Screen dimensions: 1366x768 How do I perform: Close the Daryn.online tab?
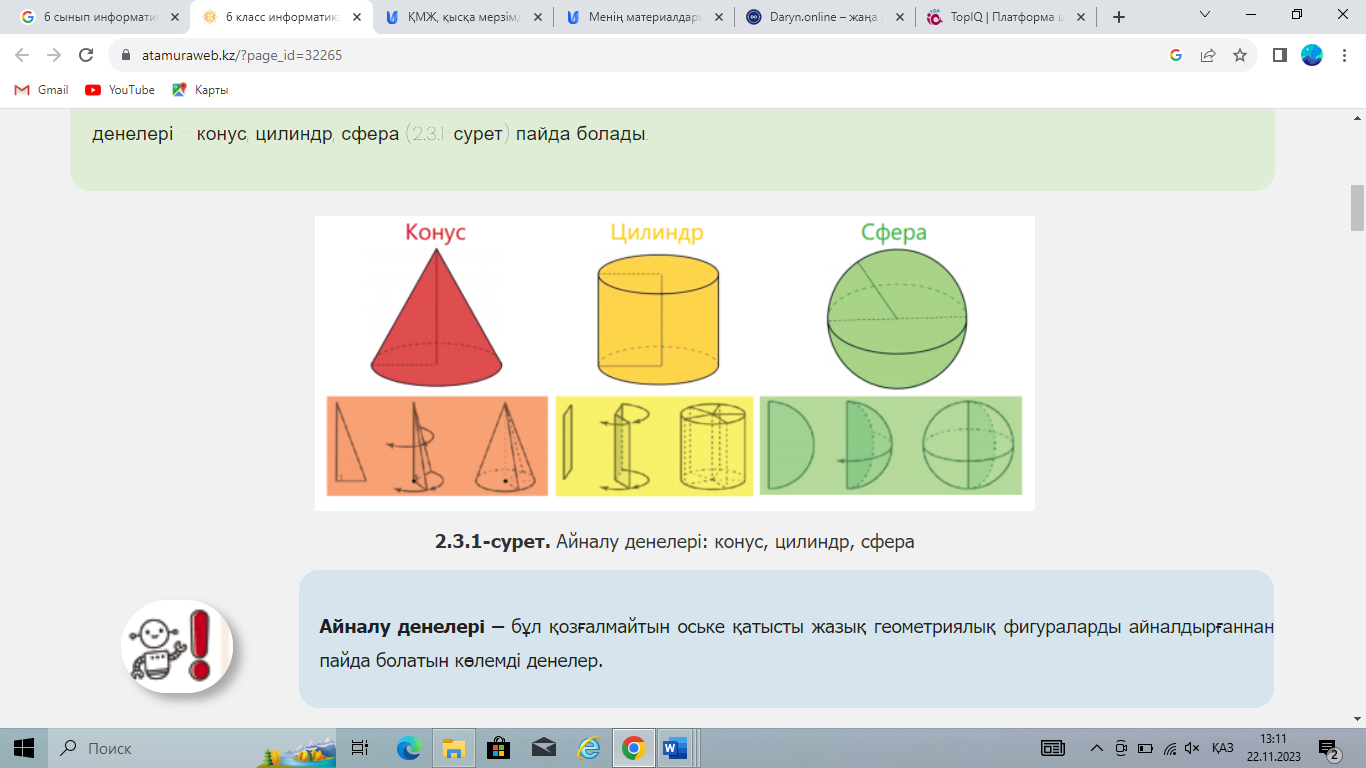pos(899,17)
